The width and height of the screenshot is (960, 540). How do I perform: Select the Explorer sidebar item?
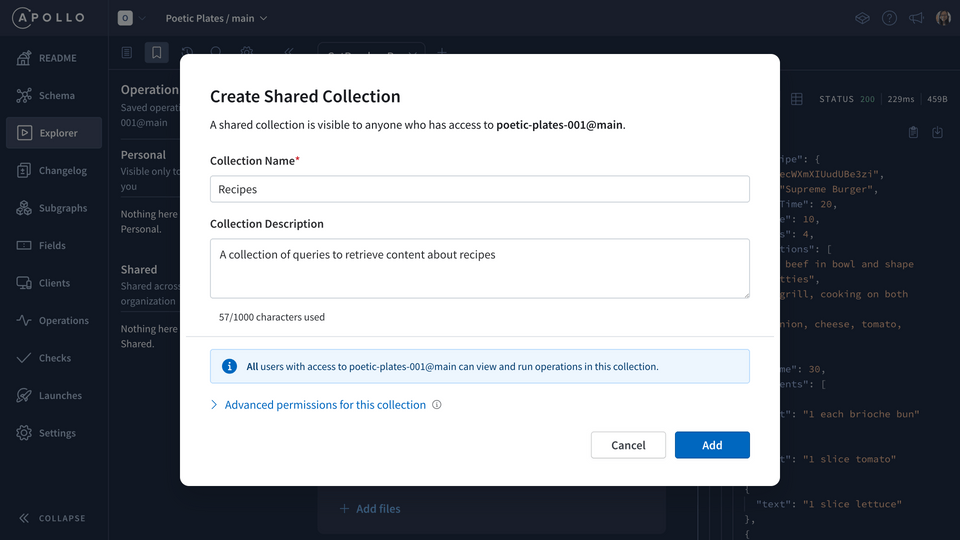click(54, 133)
